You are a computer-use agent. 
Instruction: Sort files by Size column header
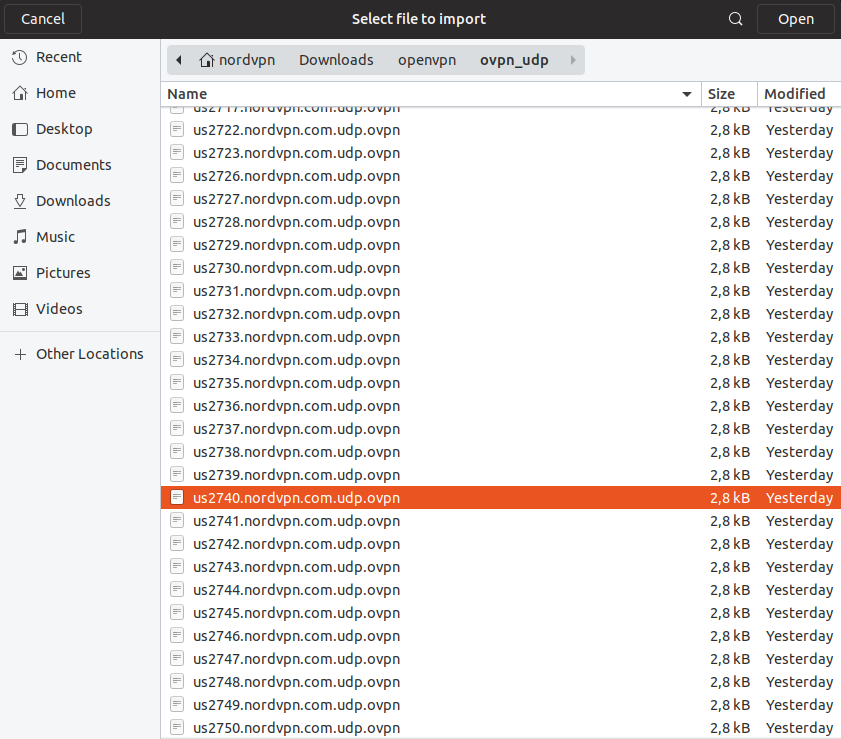(x=721, y=94)
